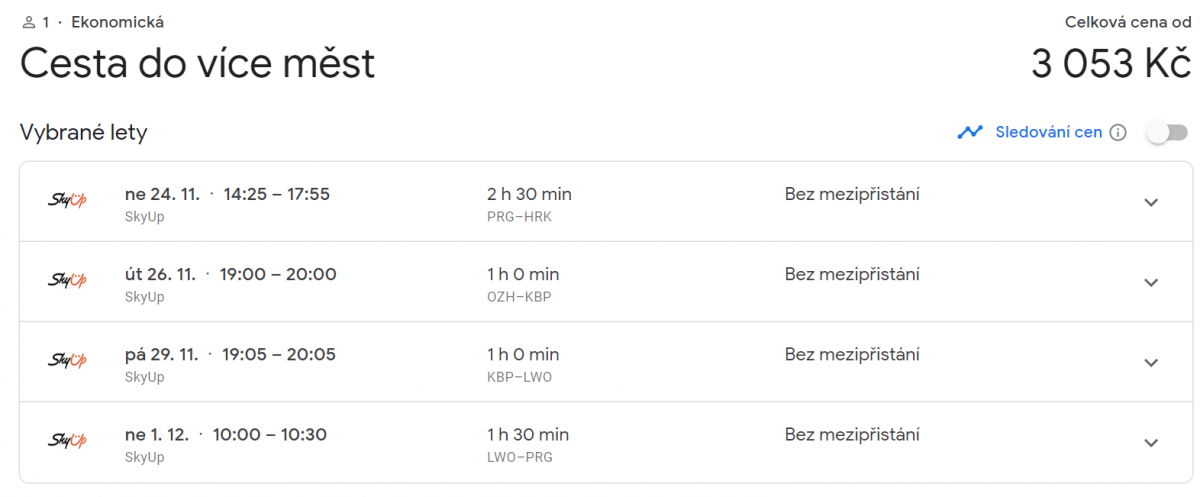Open info icon next to Sledování cen
Viewport: 1200px width, 497px height.
coord(1118,132)
